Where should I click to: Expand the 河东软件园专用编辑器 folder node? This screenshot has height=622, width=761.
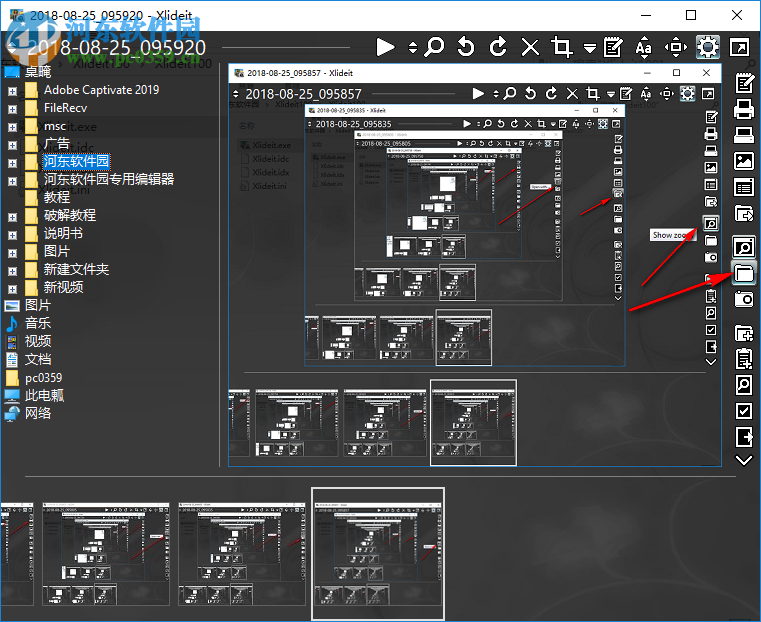13,181
